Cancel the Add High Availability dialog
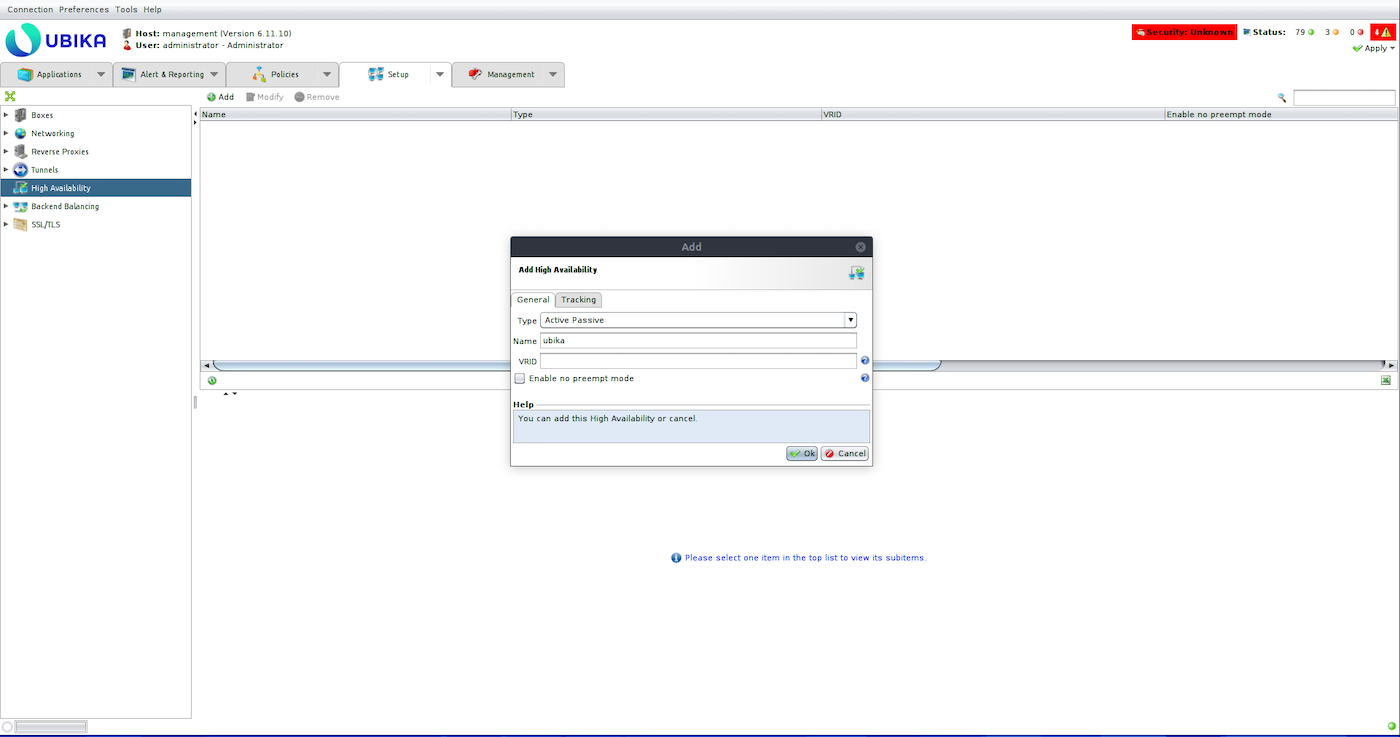The height and width of the screenshot is (737, 1400). pyautogui.click(x=845, y=454)
